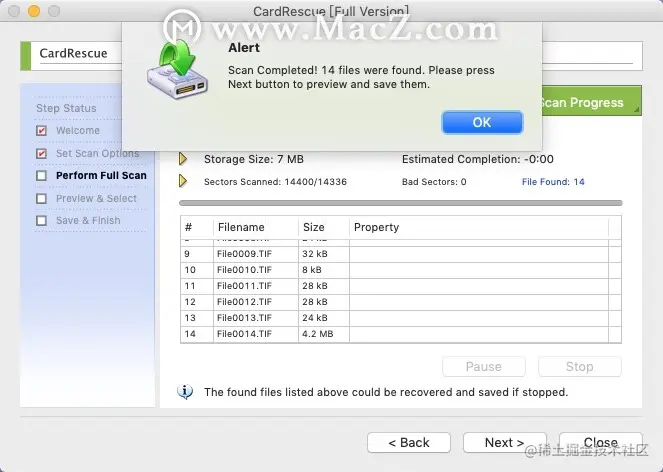Sort by the Size column header

click(324, 228)
